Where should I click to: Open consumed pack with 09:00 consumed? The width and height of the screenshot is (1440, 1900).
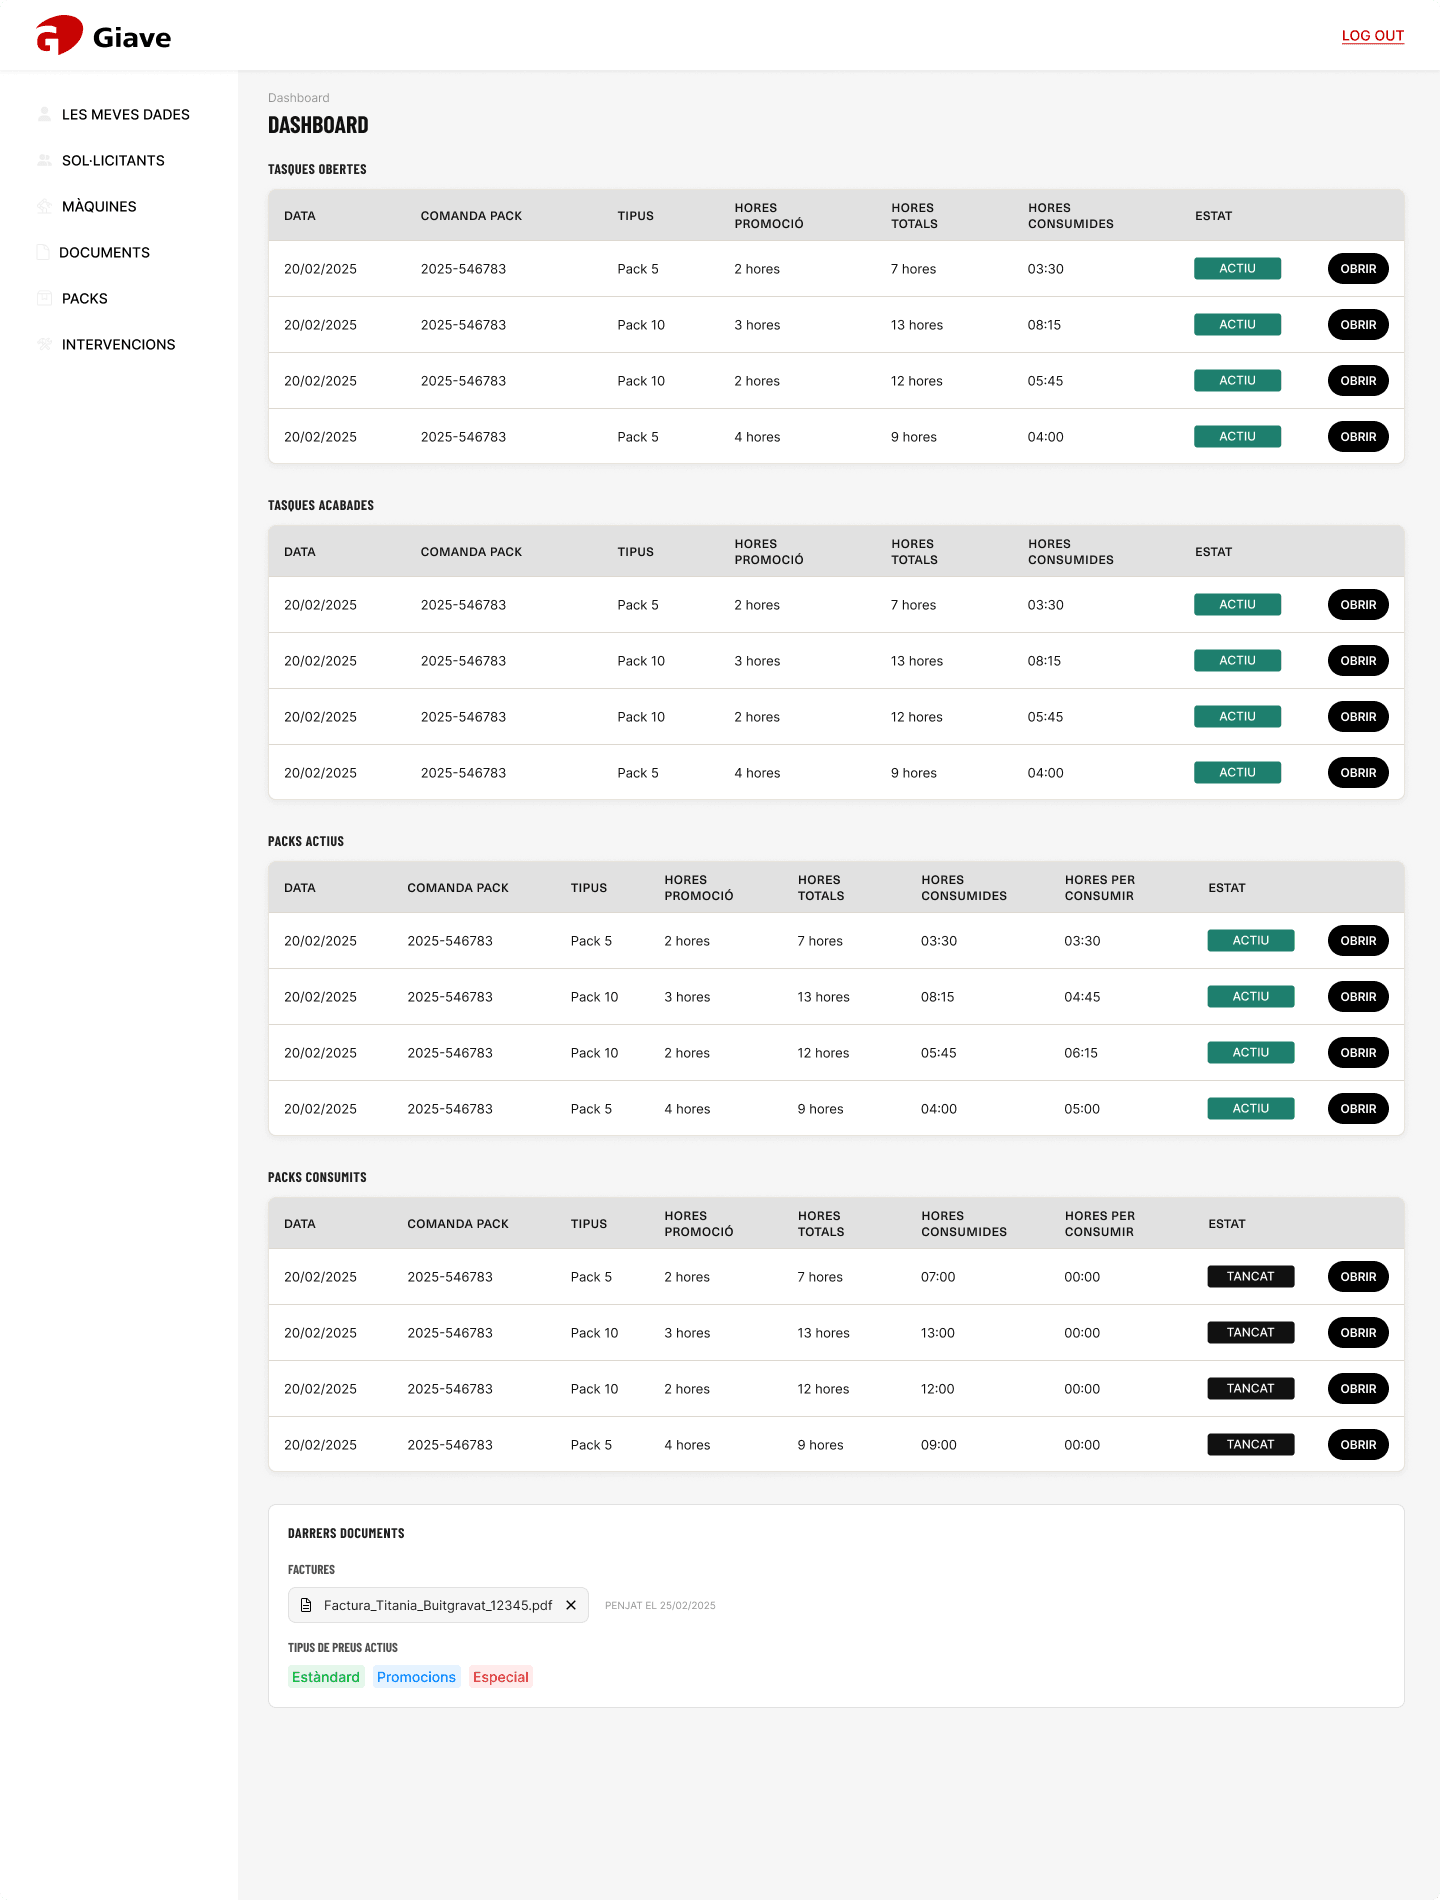pos(1358,1445)
